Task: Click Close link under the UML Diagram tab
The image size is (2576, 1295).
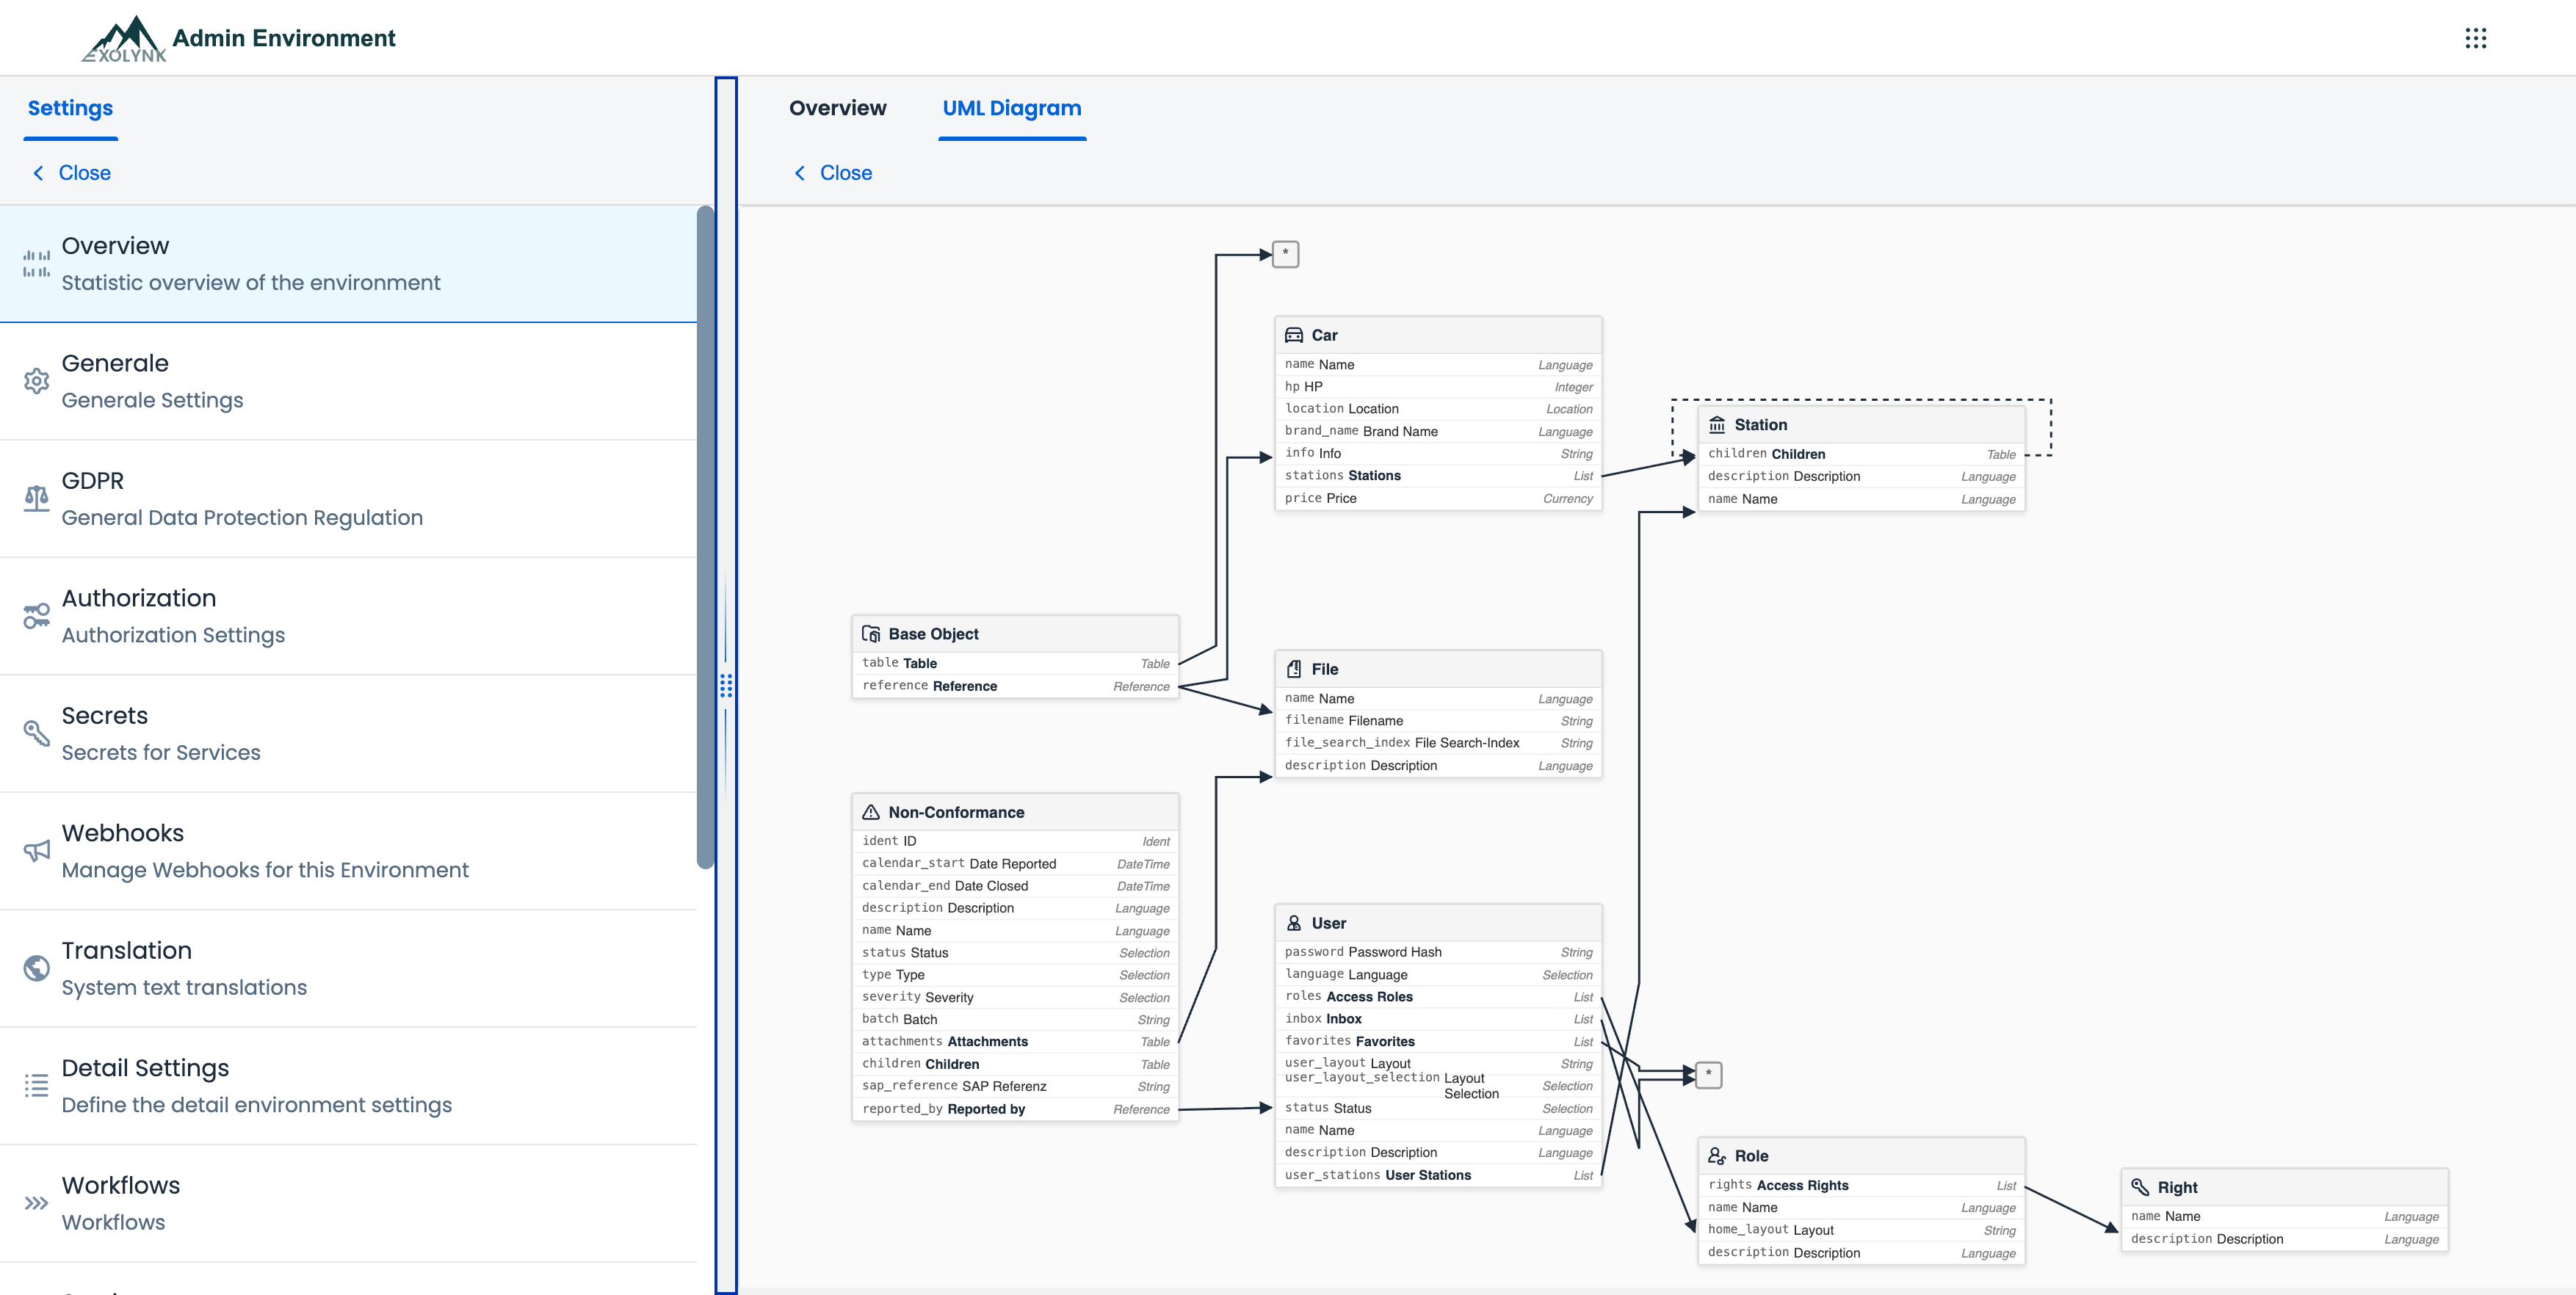Action: 845,173
